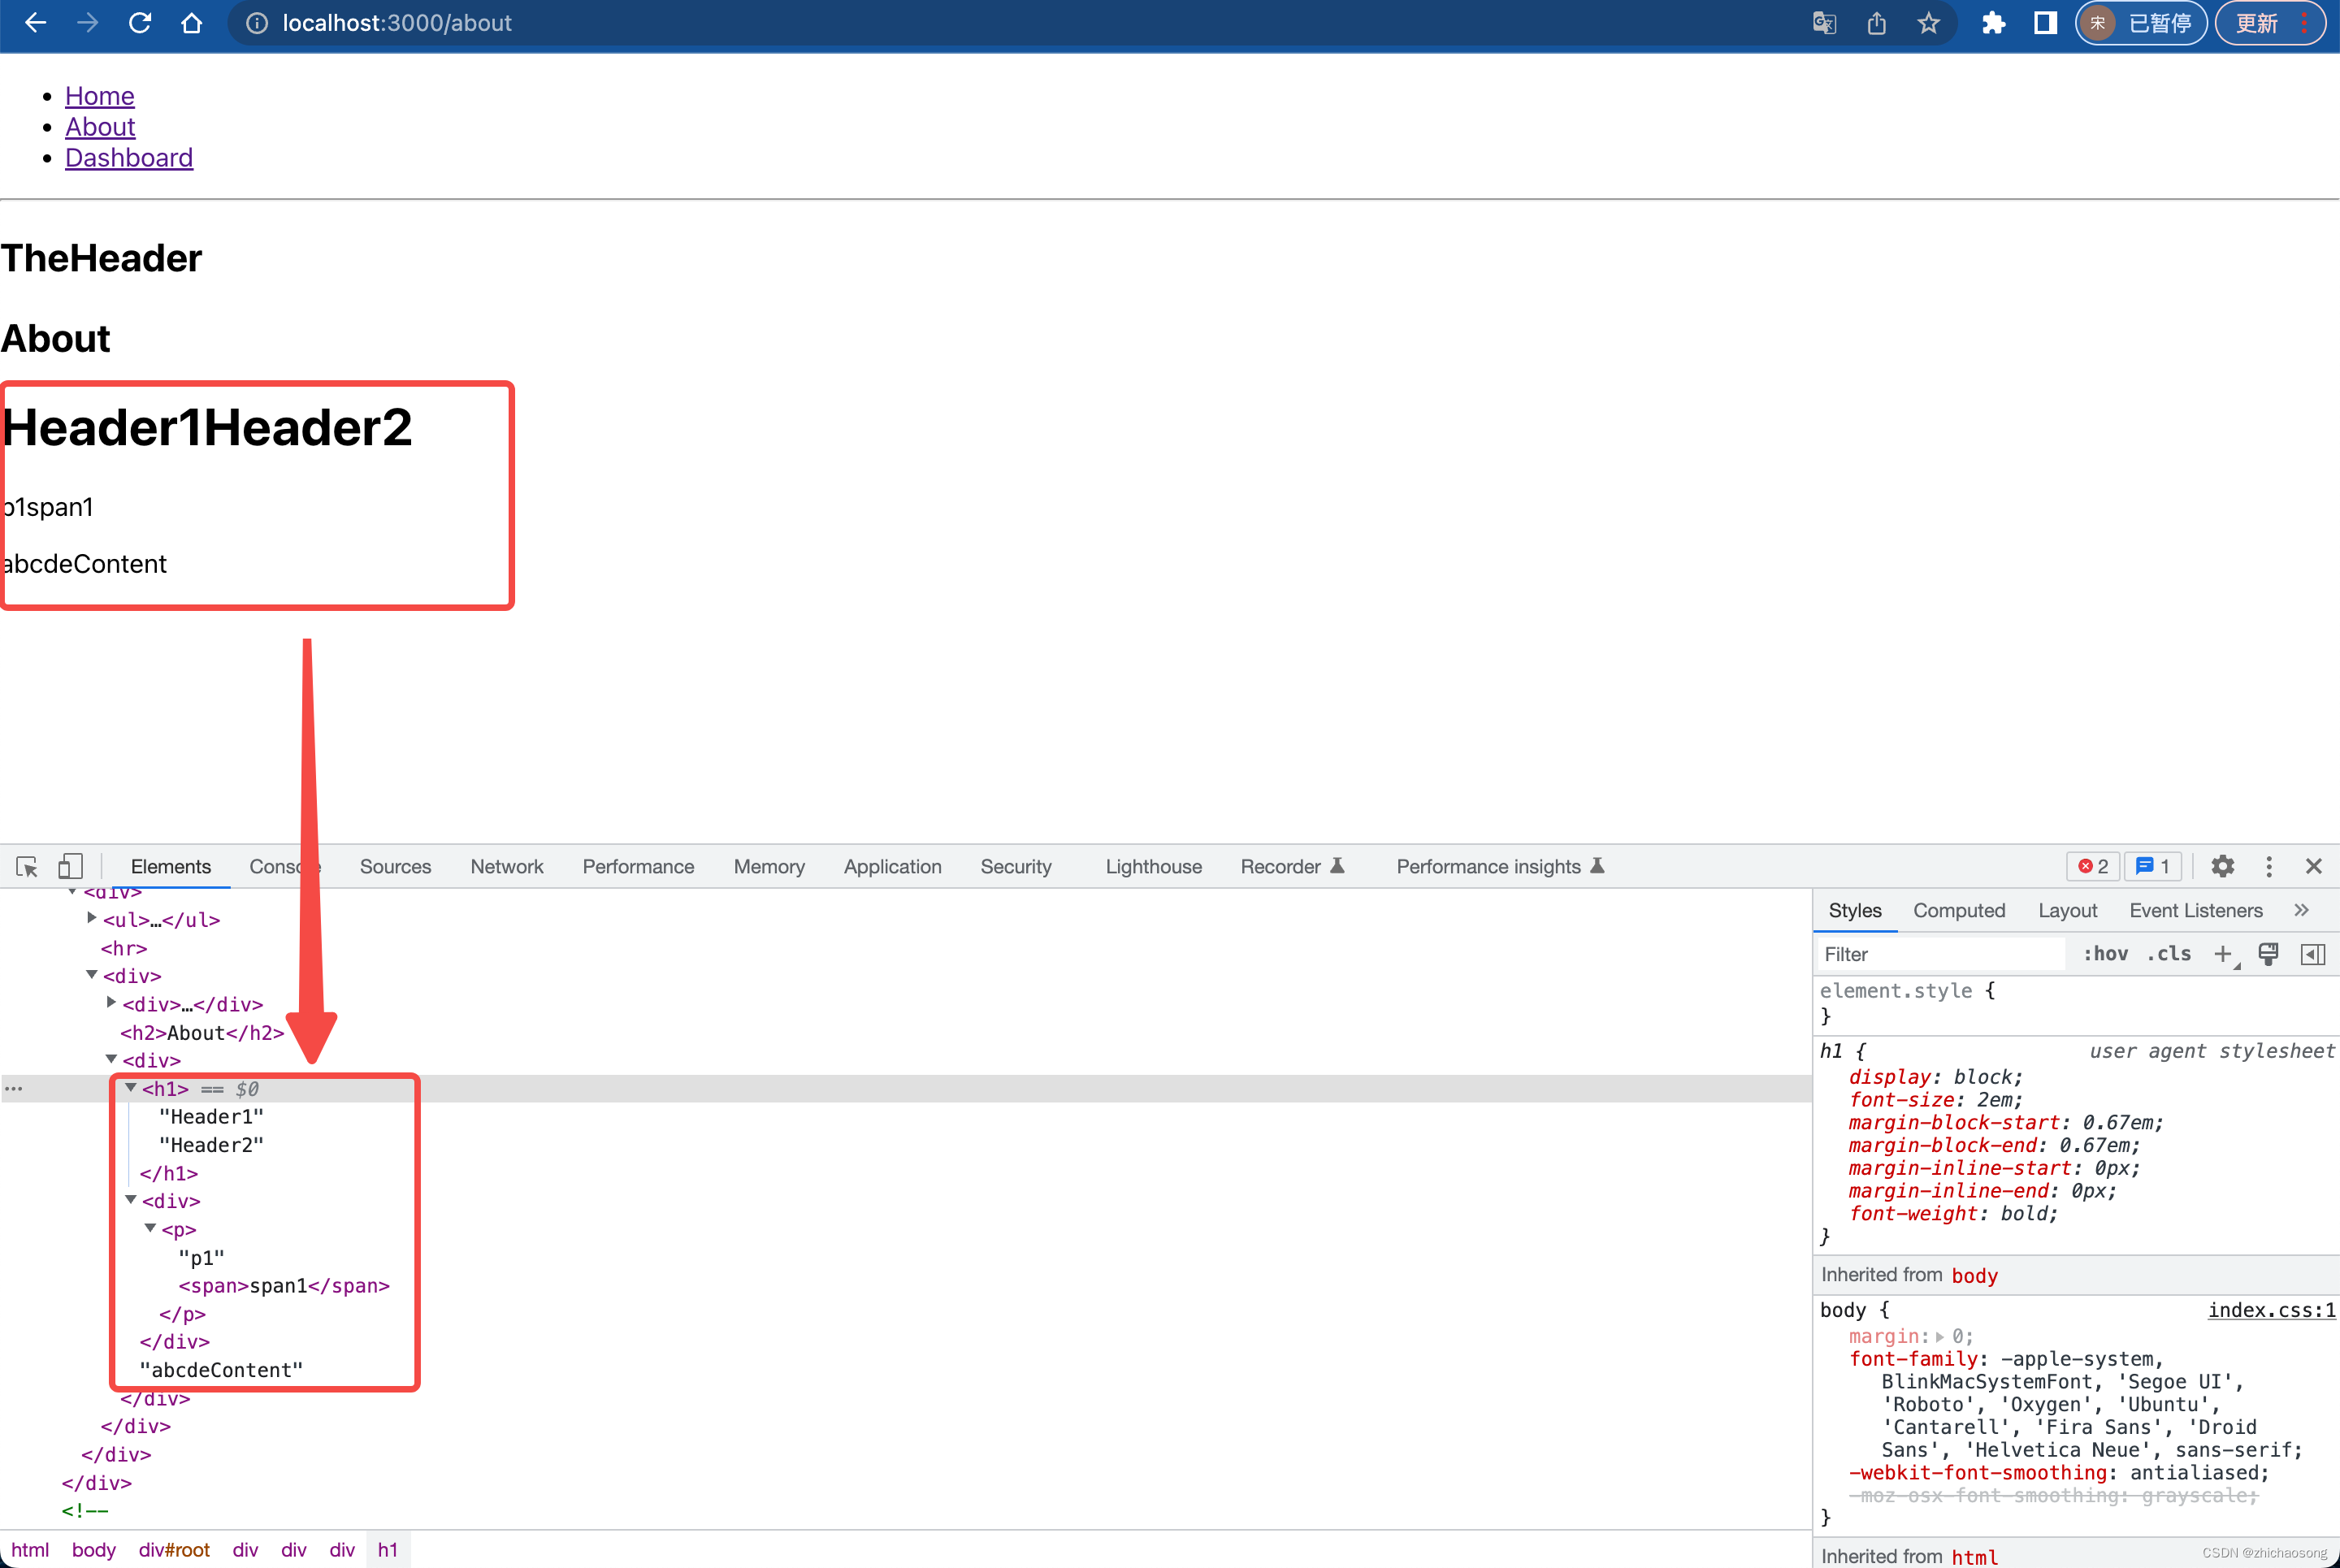Click the About navigation link

coord(100,127)
